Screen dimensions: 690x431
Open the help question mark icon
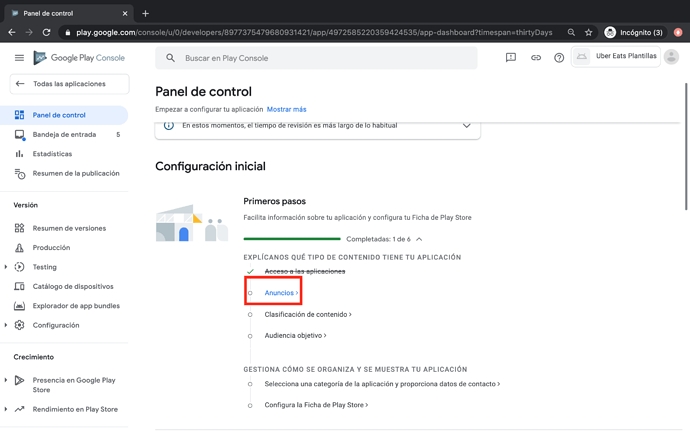[559, 58]
